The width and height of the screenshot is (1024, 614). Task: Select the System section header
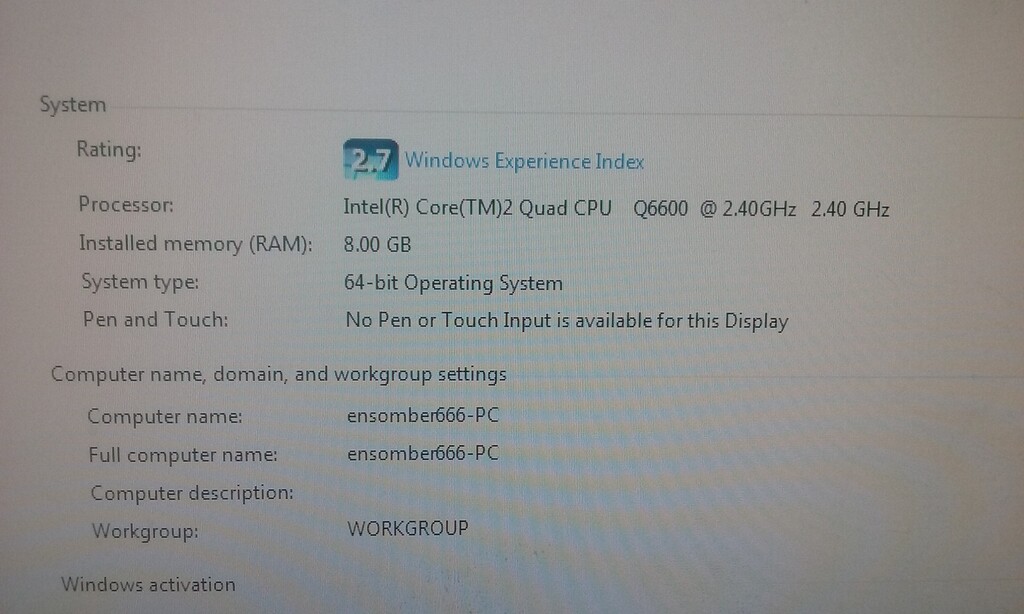(x=73, y=104)
